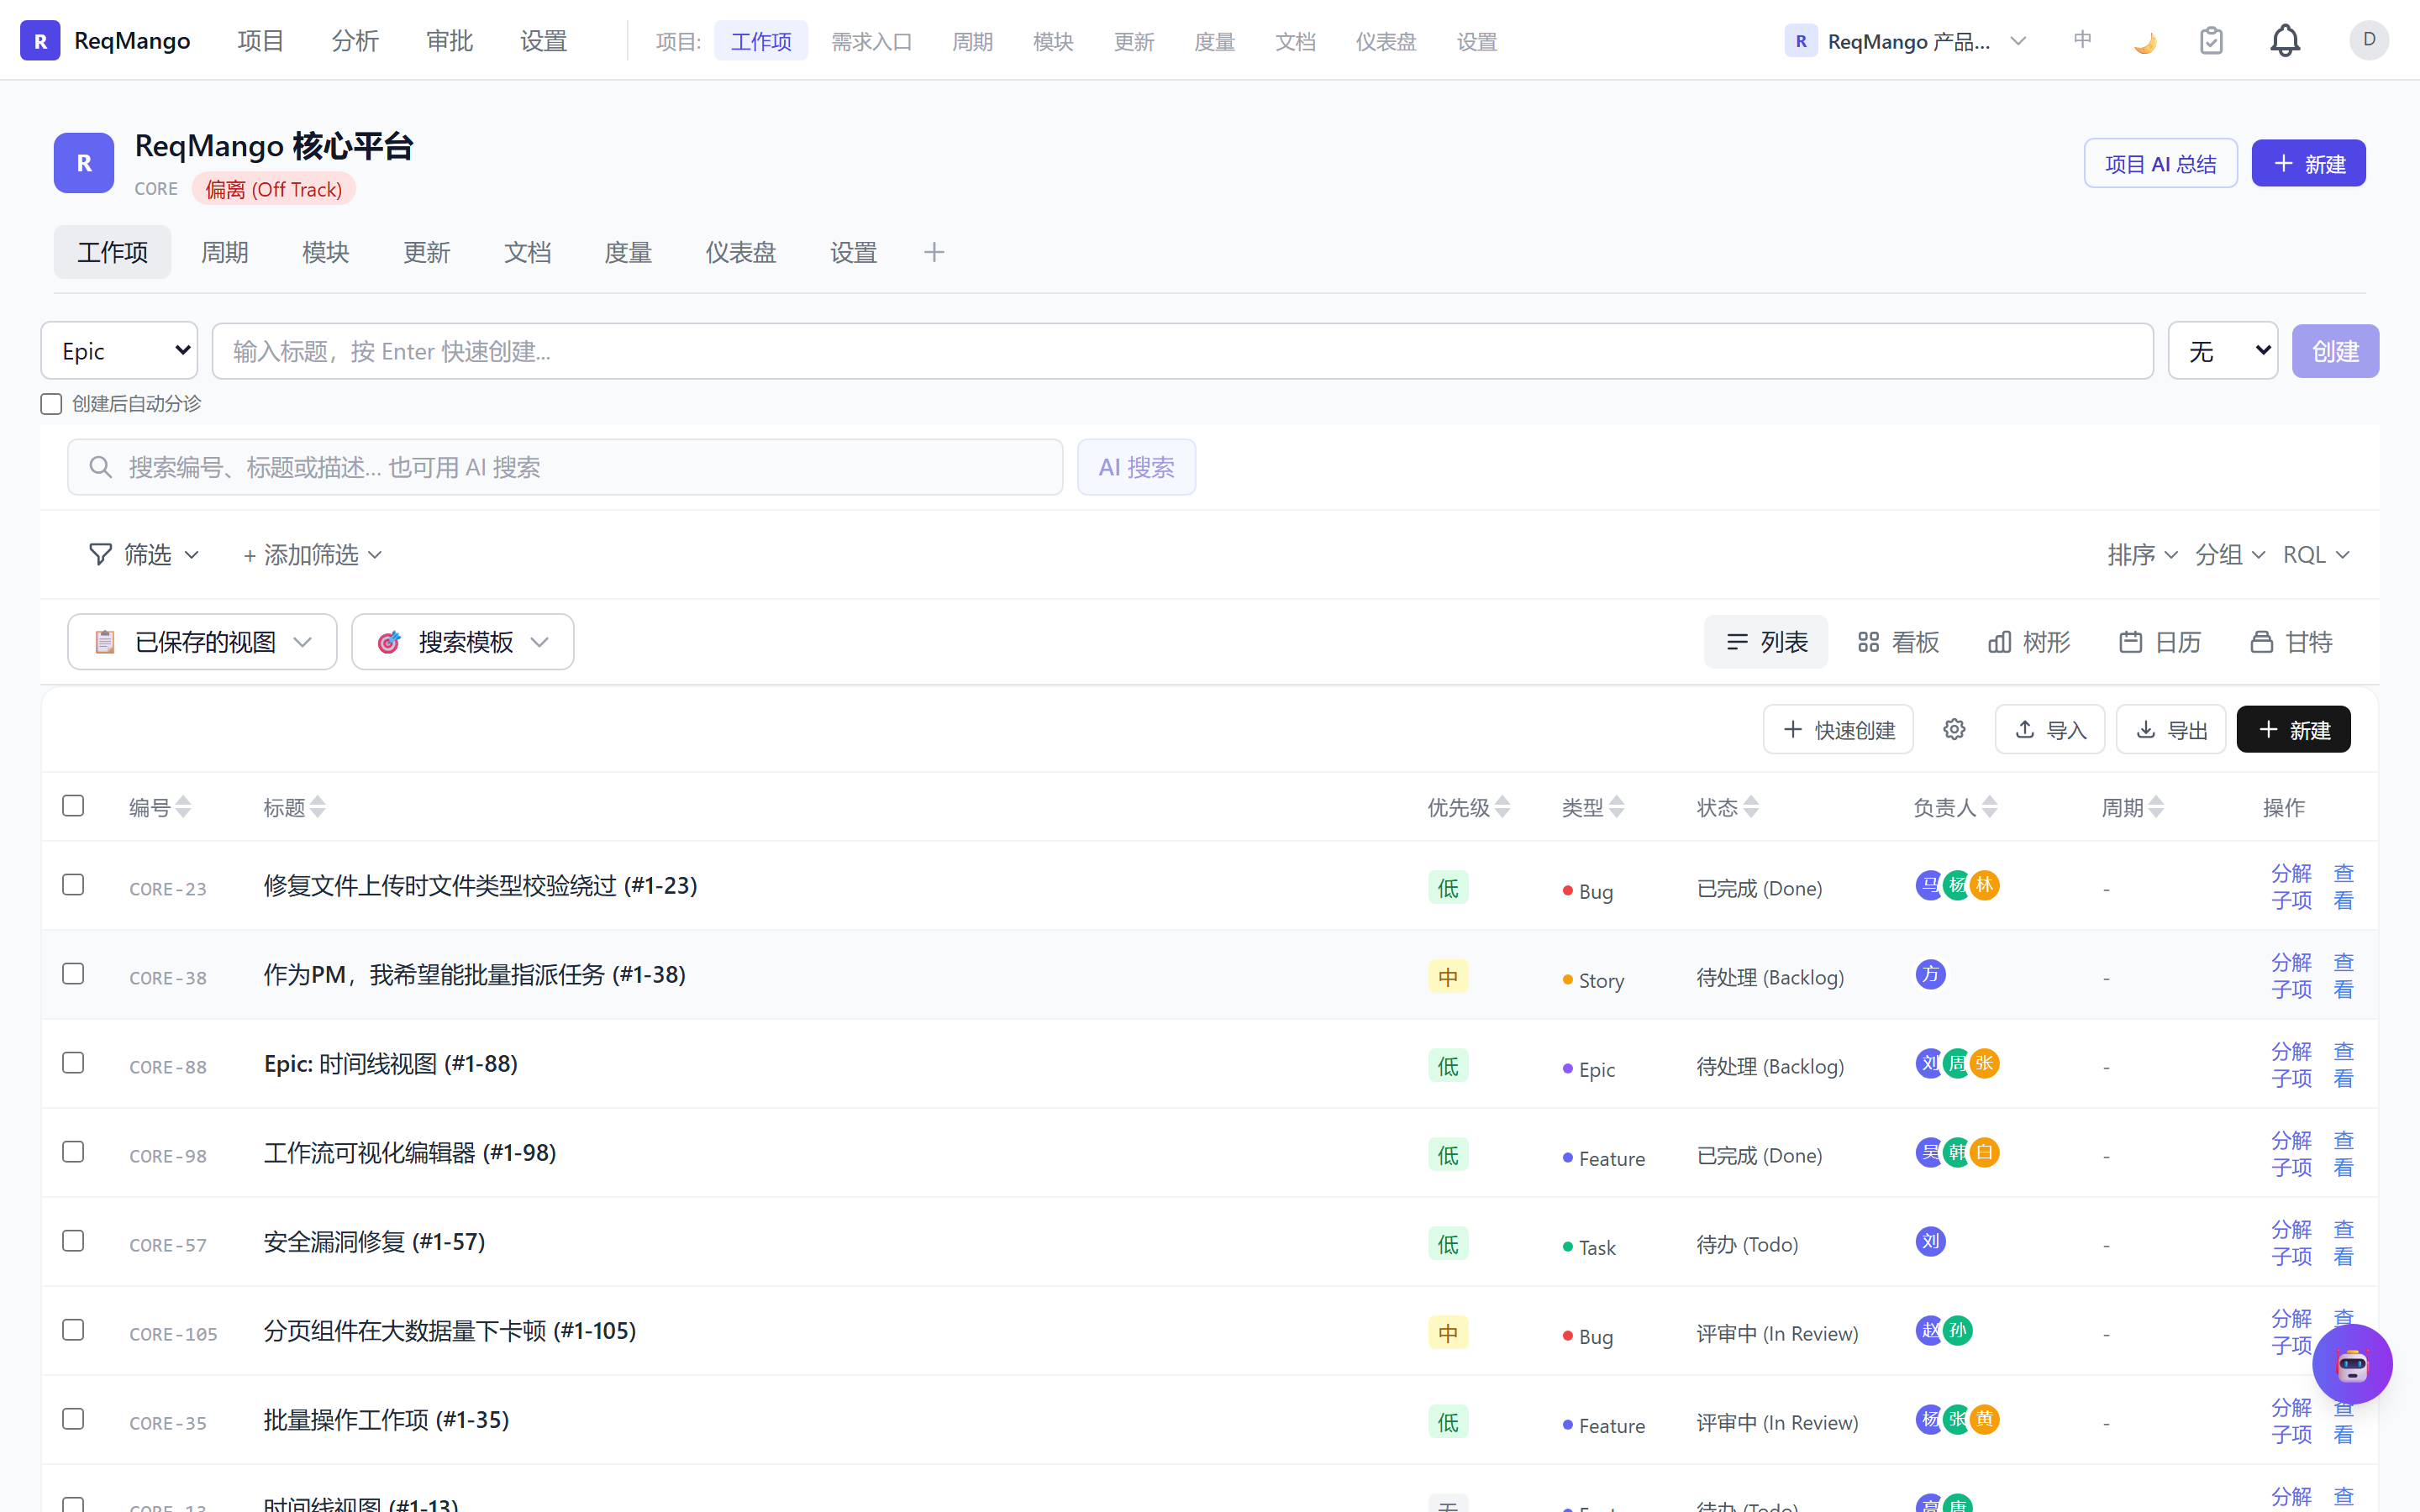Expand 已保存的视图 dropdown
Viewport: 2420px width, 1512px height.
(202, 642)
